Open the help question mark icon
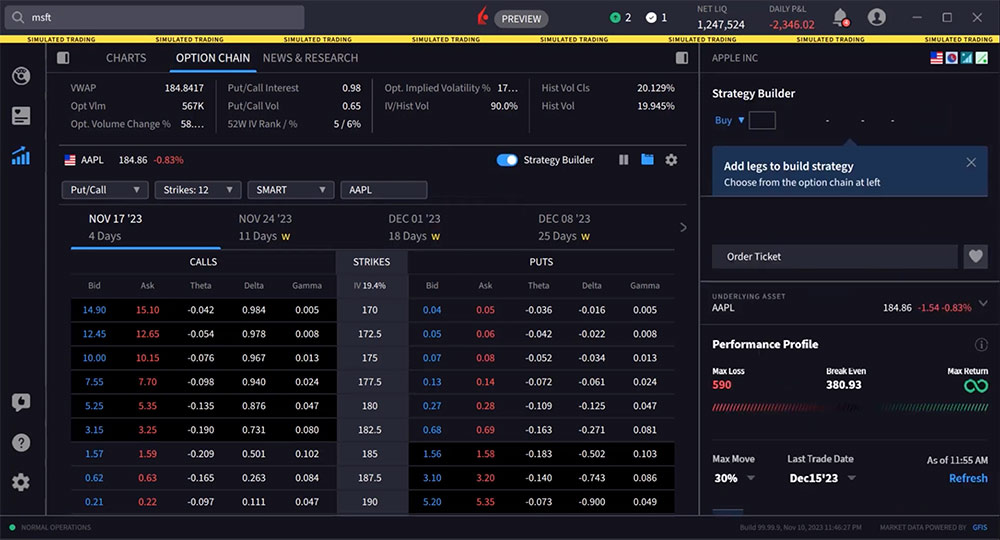The image size is (1000, 540). coord(21,442)
